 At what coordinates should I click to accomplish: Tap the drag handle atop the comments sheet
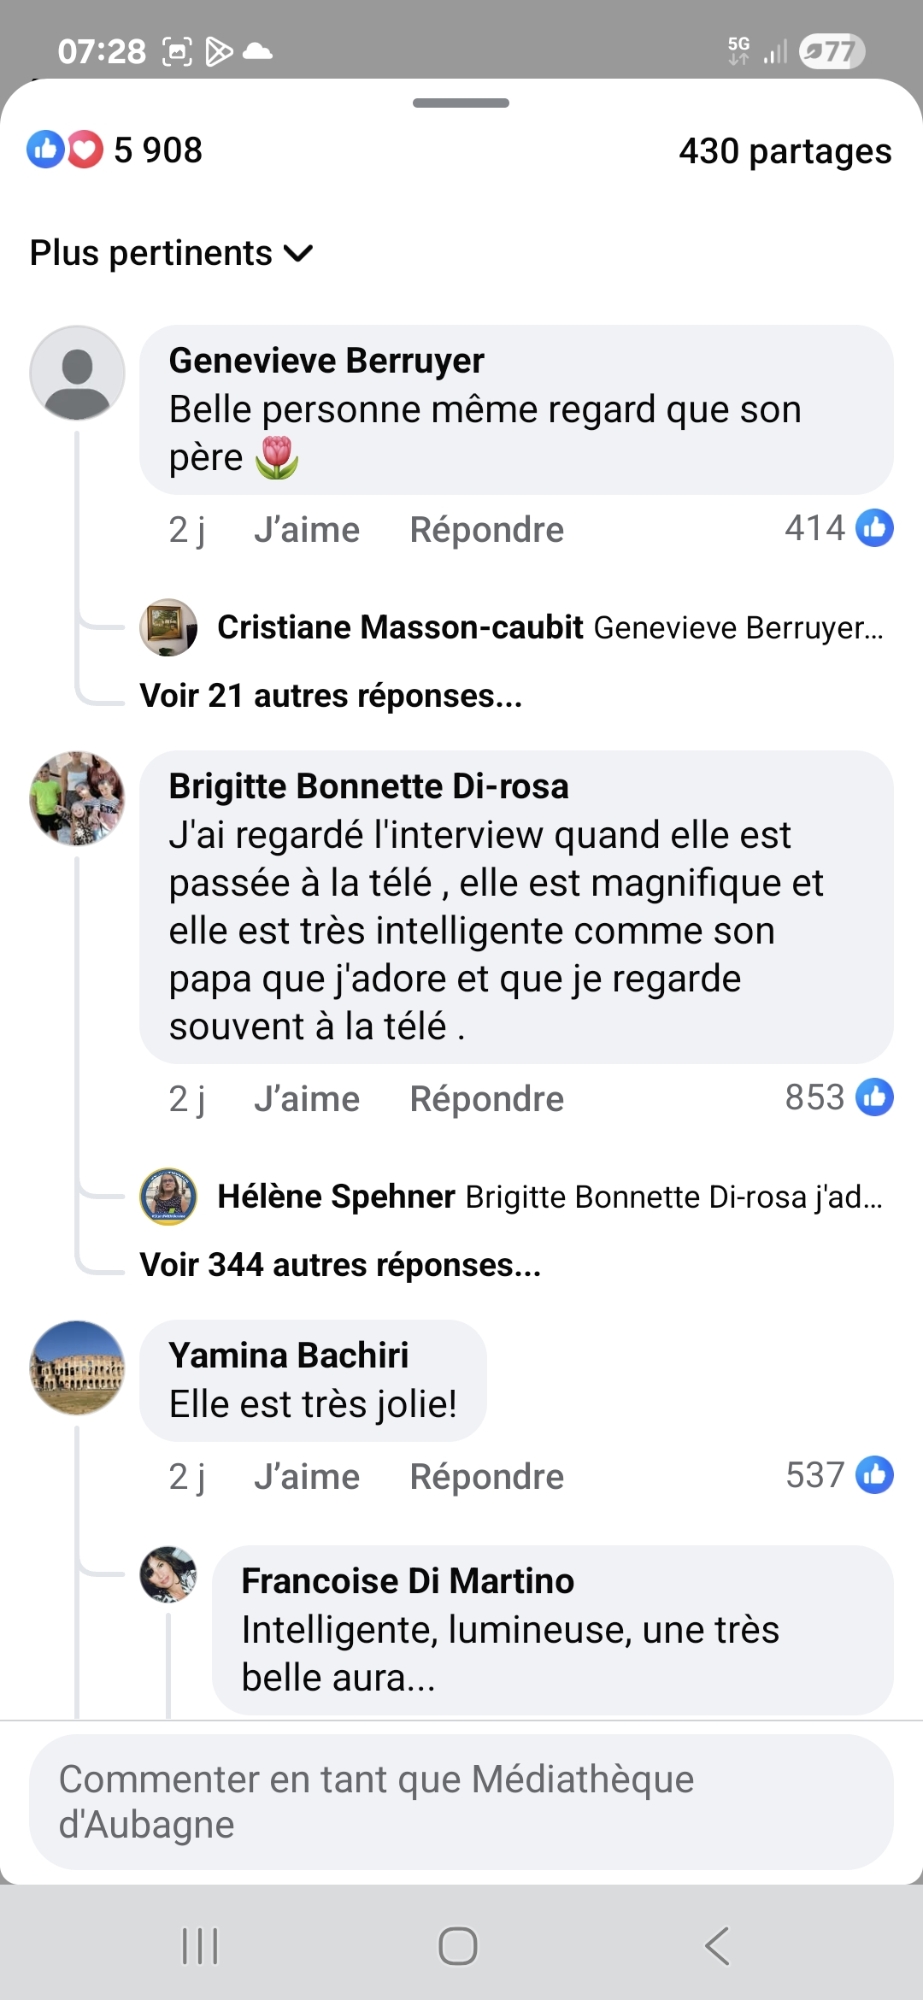(x=461, y=103)
